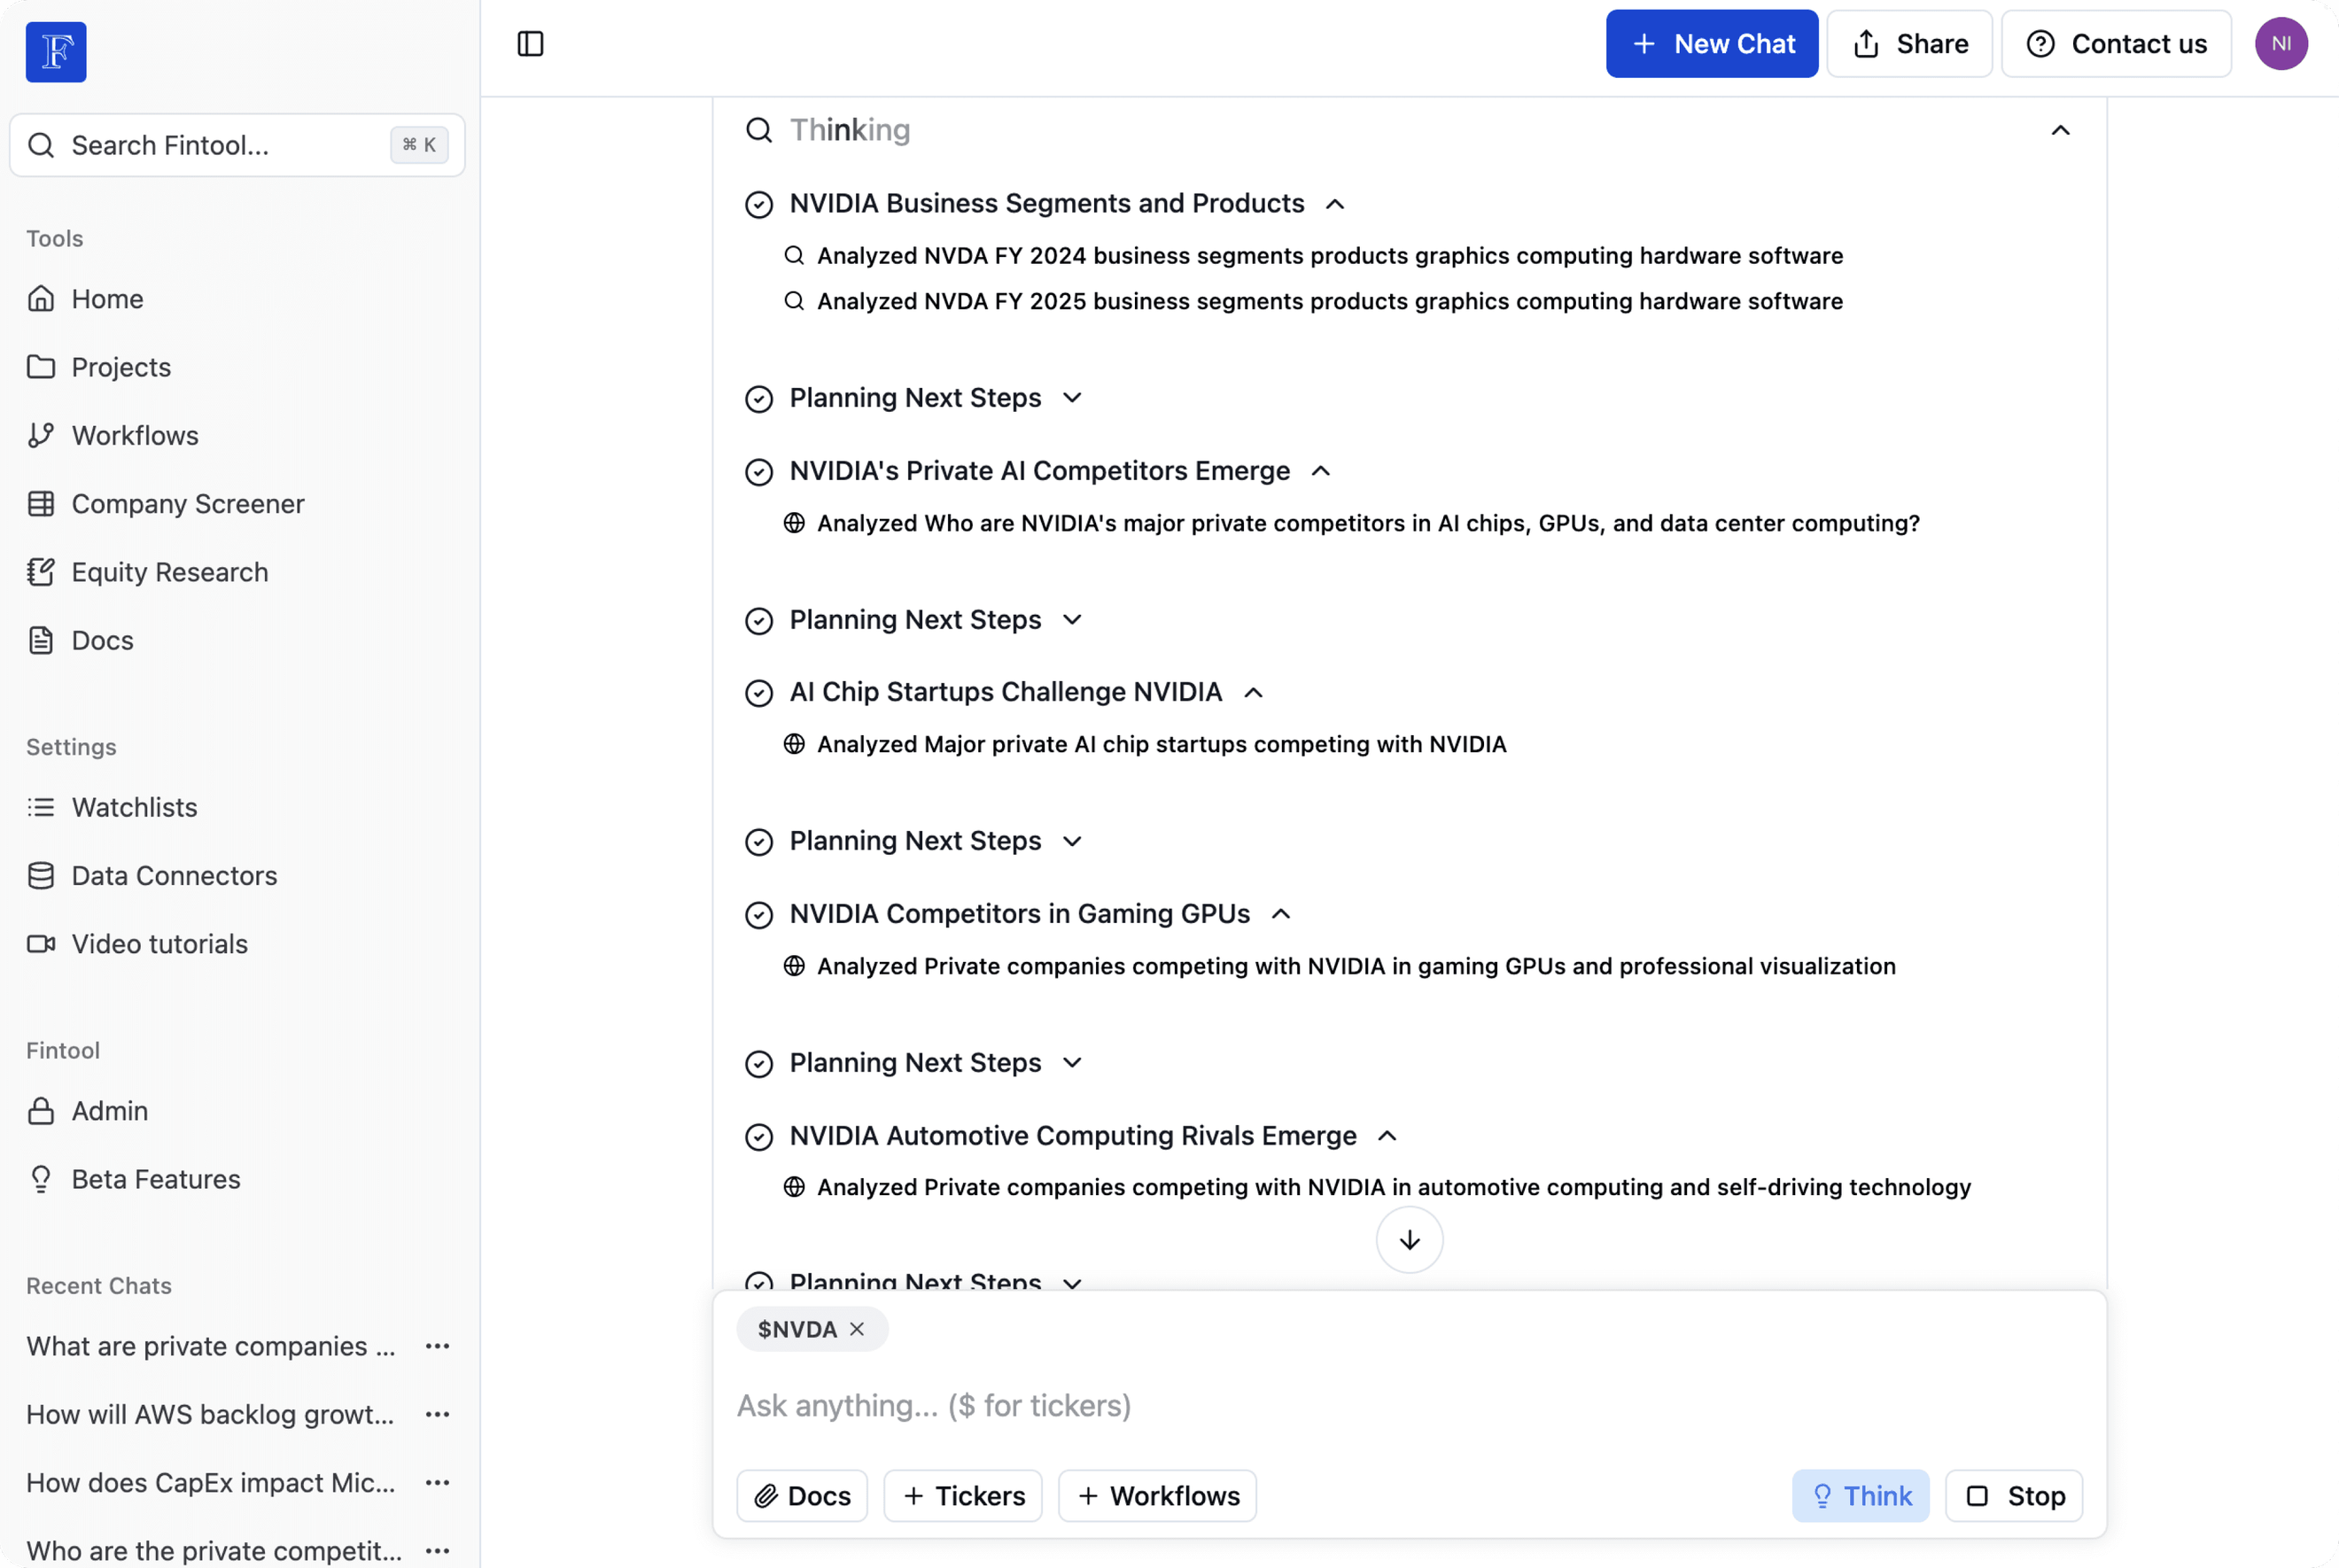The height and width of the screenshot is (1568, 2339).
Task: Focus the Search Fintool field
Action: pos(238,145)
